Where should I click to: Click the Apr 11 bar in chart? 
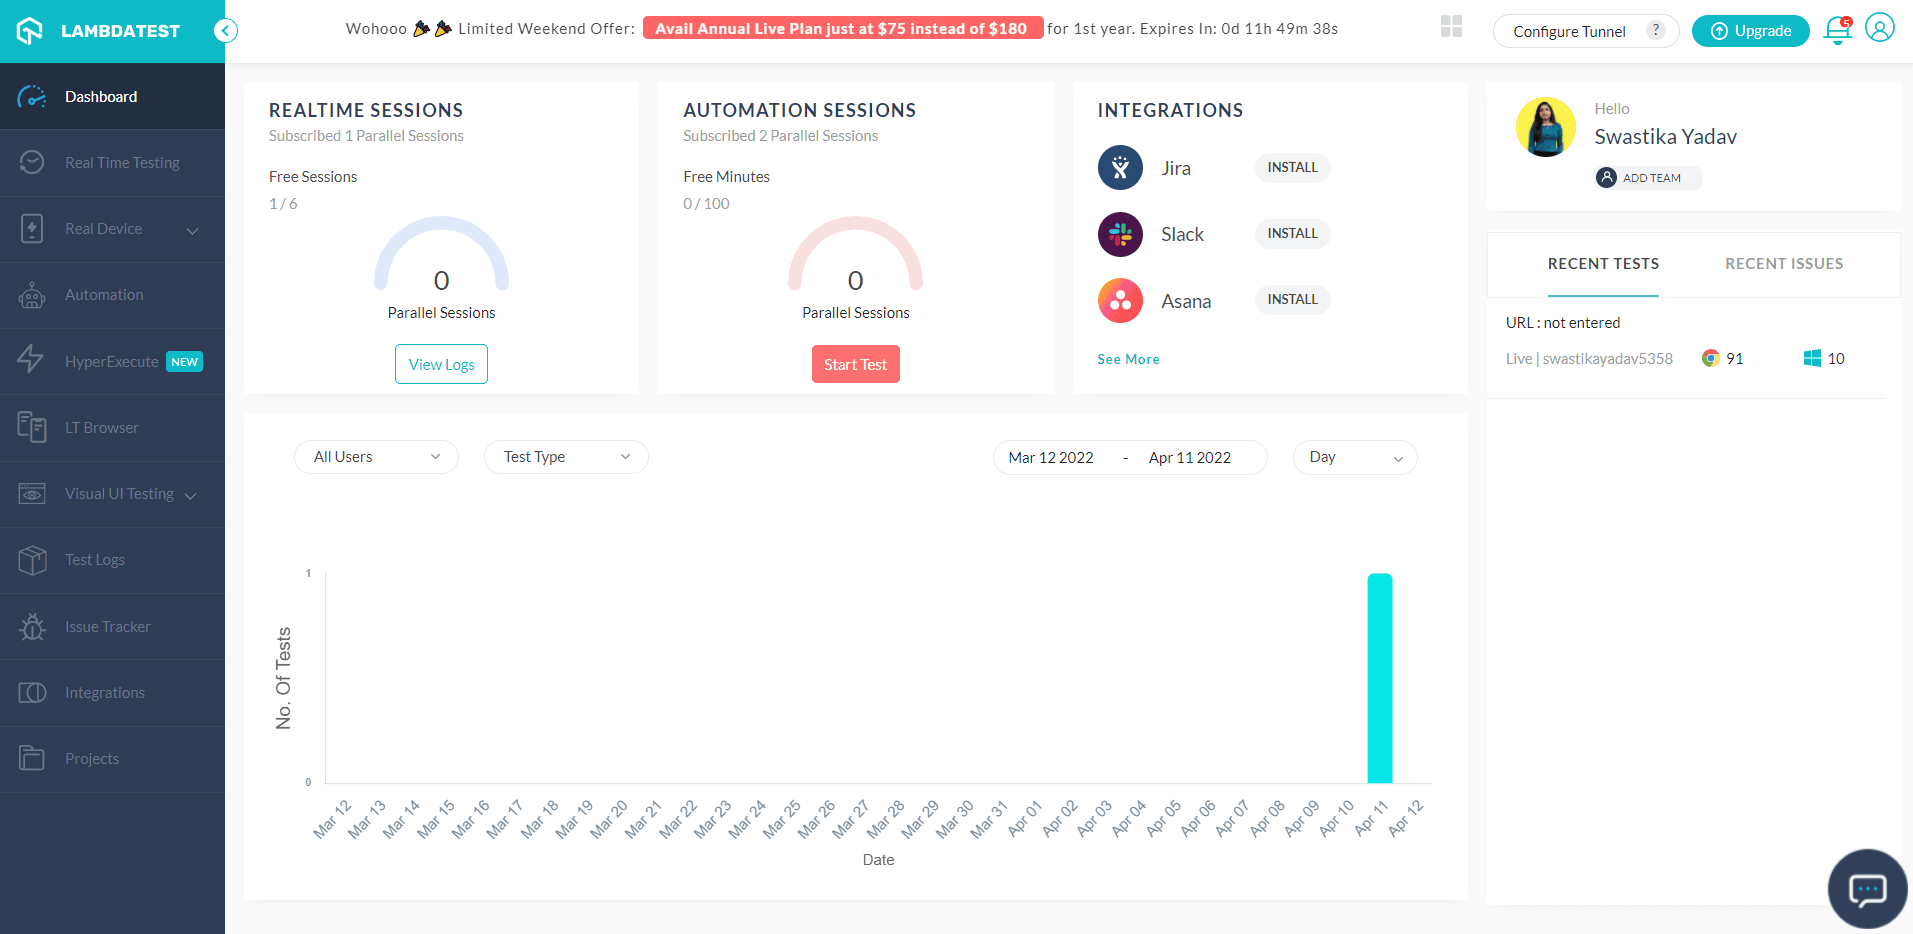(1379, 678)
